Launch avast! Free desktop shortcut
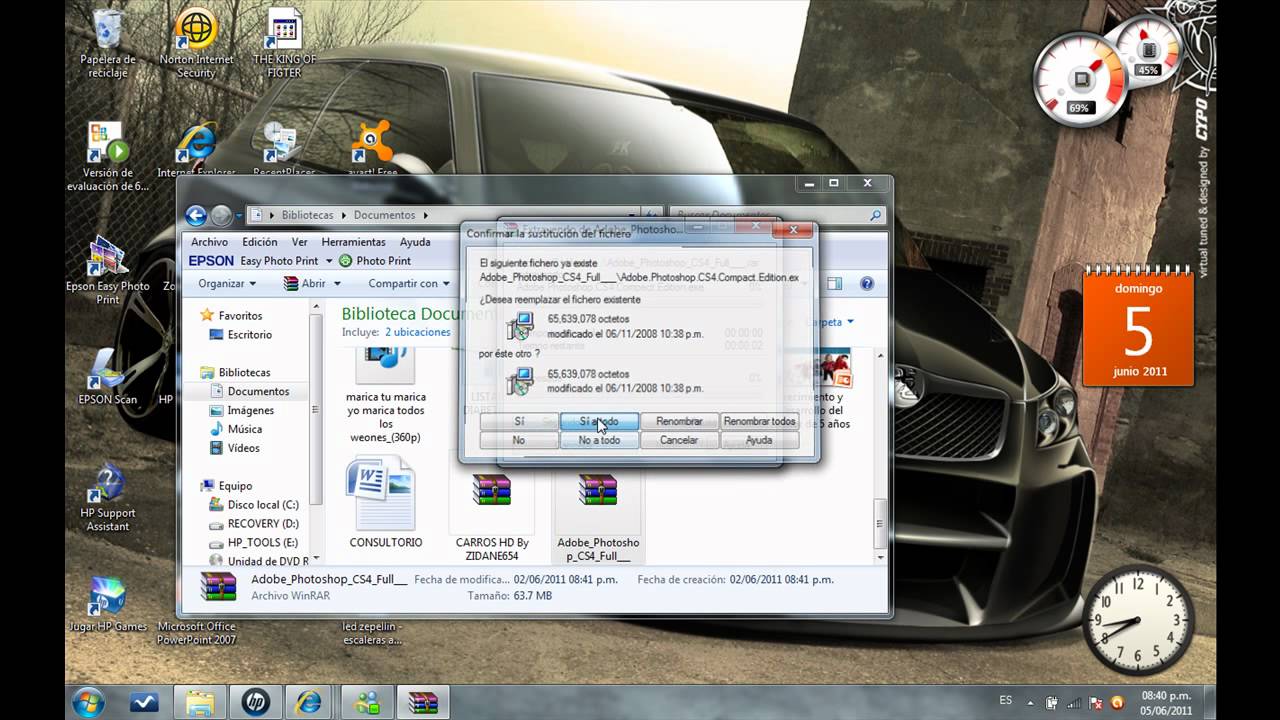1280x720 pixels. (x=373, y=150)
